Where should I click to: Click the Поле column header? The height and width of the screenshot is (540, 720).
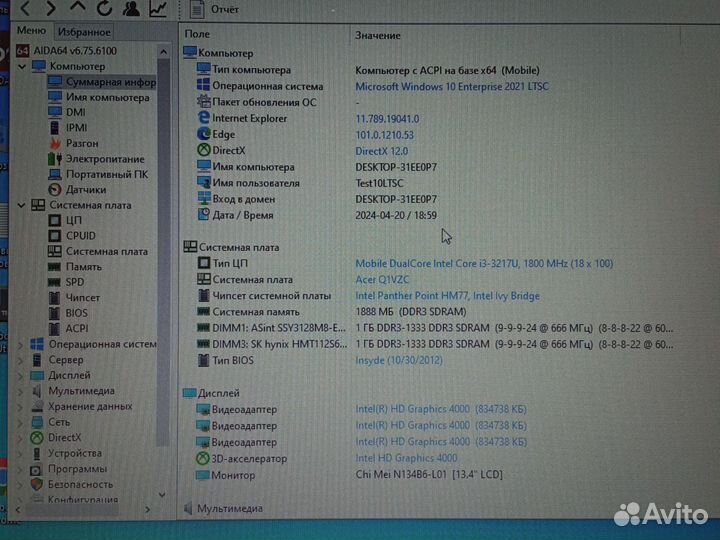tap(197, 34)
